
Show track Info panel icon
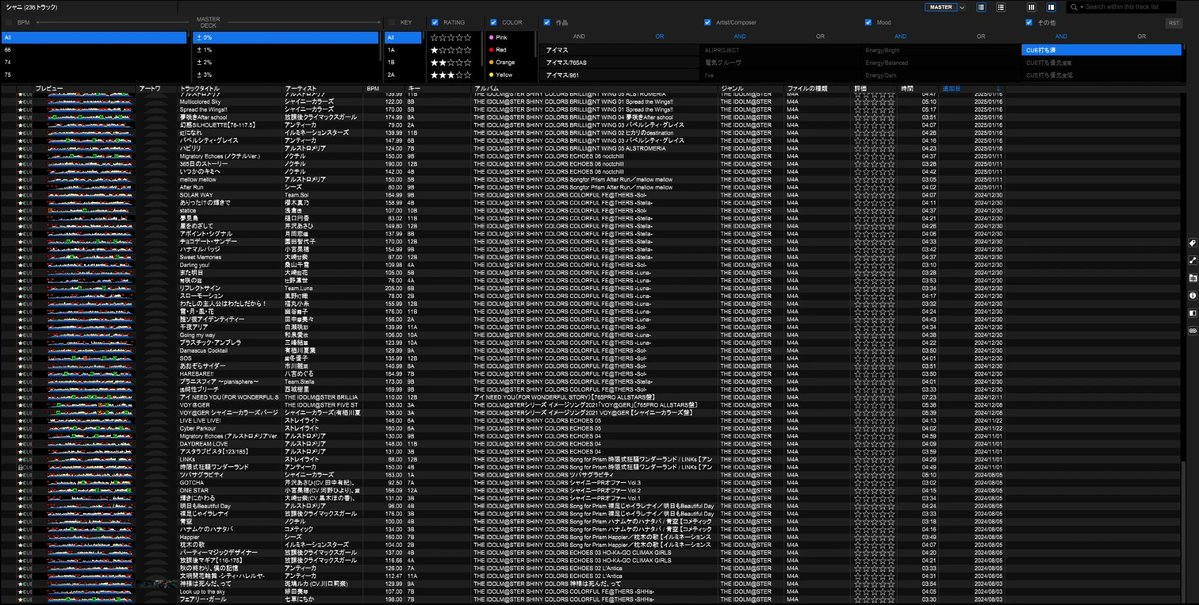[x=1191, y=295]
